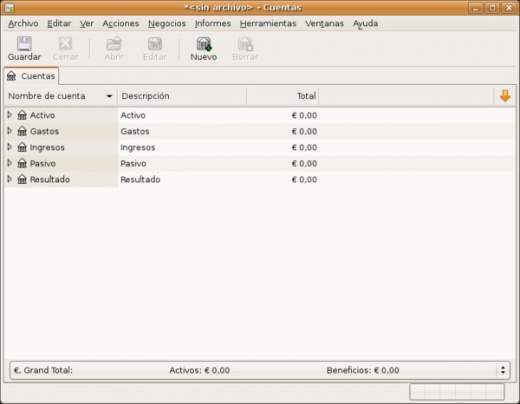Click the Cerrar toolbar icon

pos(65,44)
